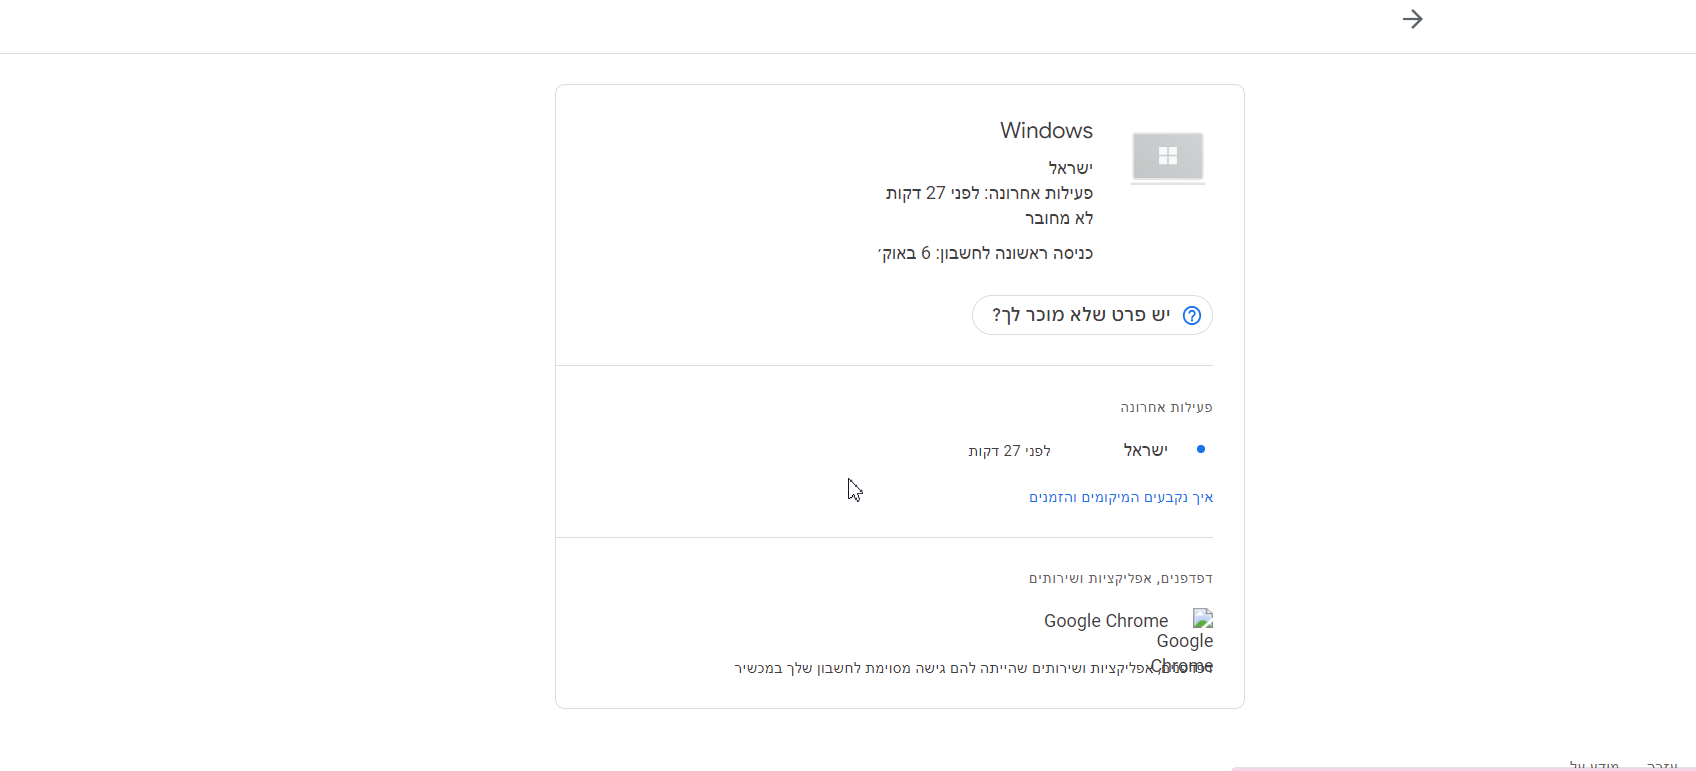Click the עזרה footer link
Image resolution: width=1696 pixels, height=771 pixels.
pos(1662,765)
